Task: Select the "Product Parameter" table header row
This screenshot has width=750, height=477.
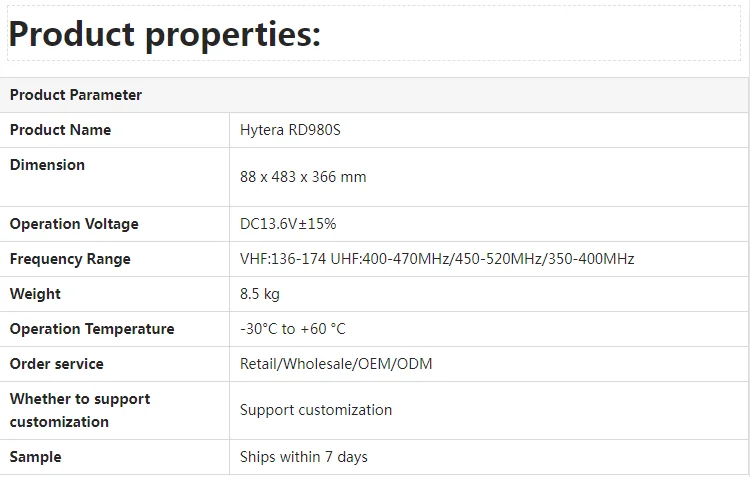Action: pos(76,95)
